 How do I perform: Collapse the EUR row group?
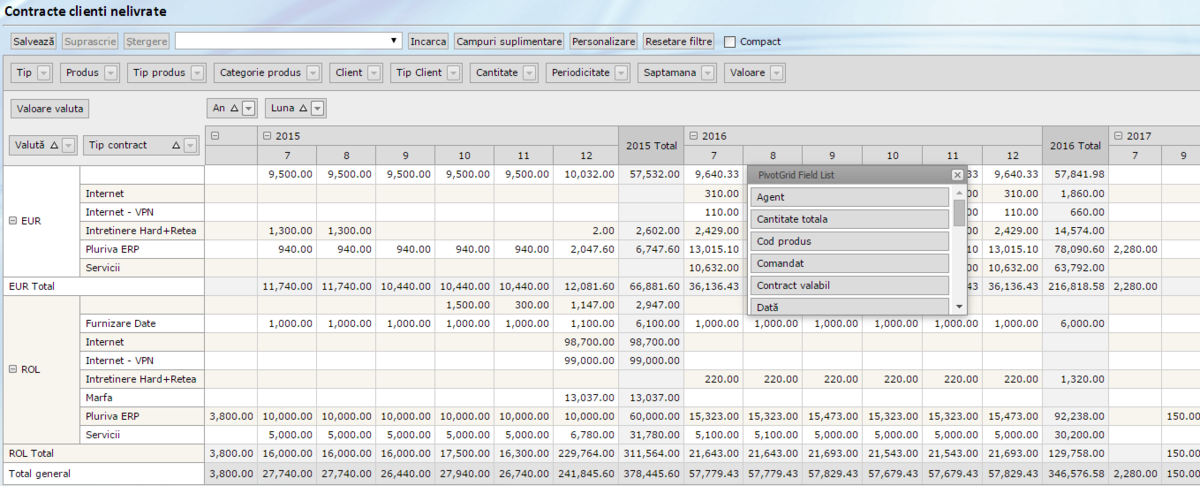pos(12,221)
